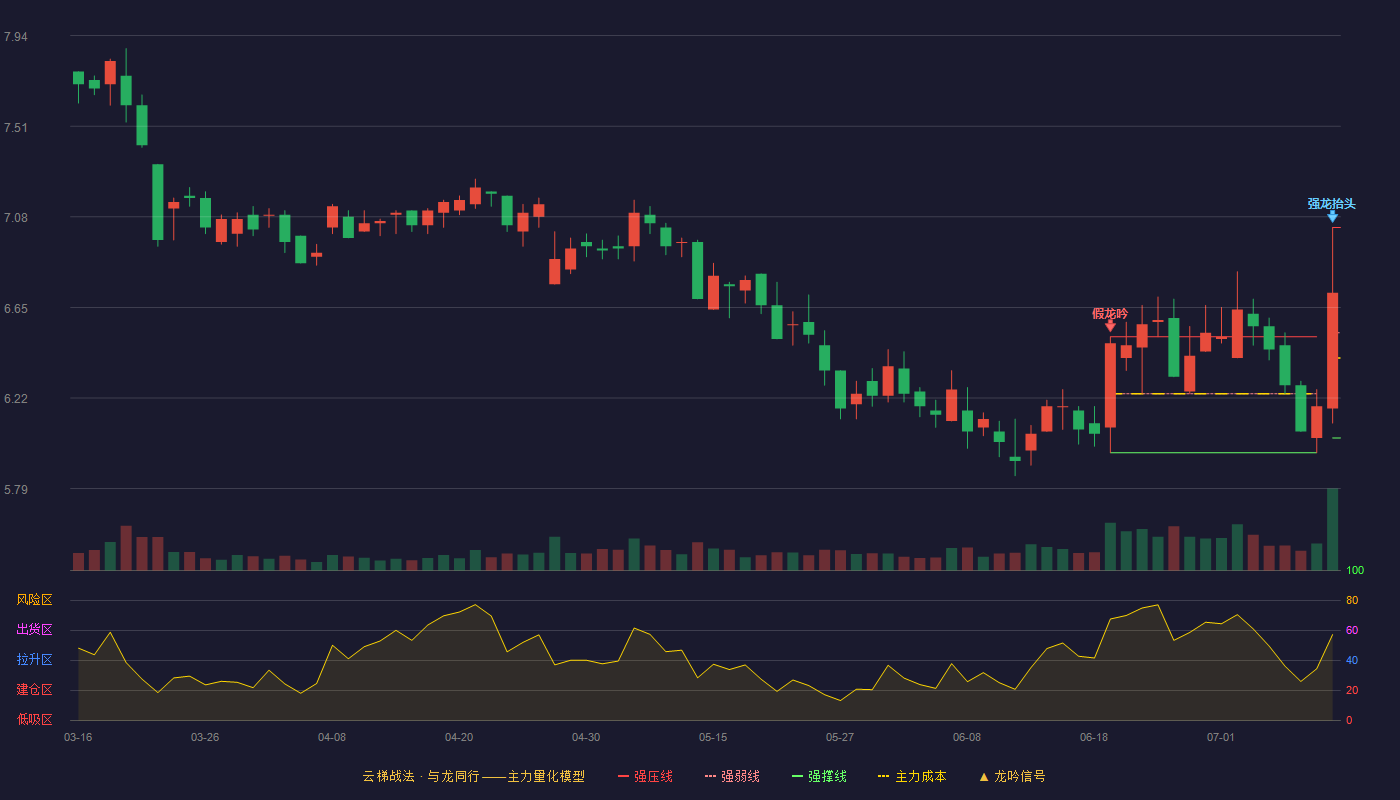Image resolution: width=1400 pixels, height=800 pixels.
Task: Click the 拉升区 zone label
Action: (34, 660)
